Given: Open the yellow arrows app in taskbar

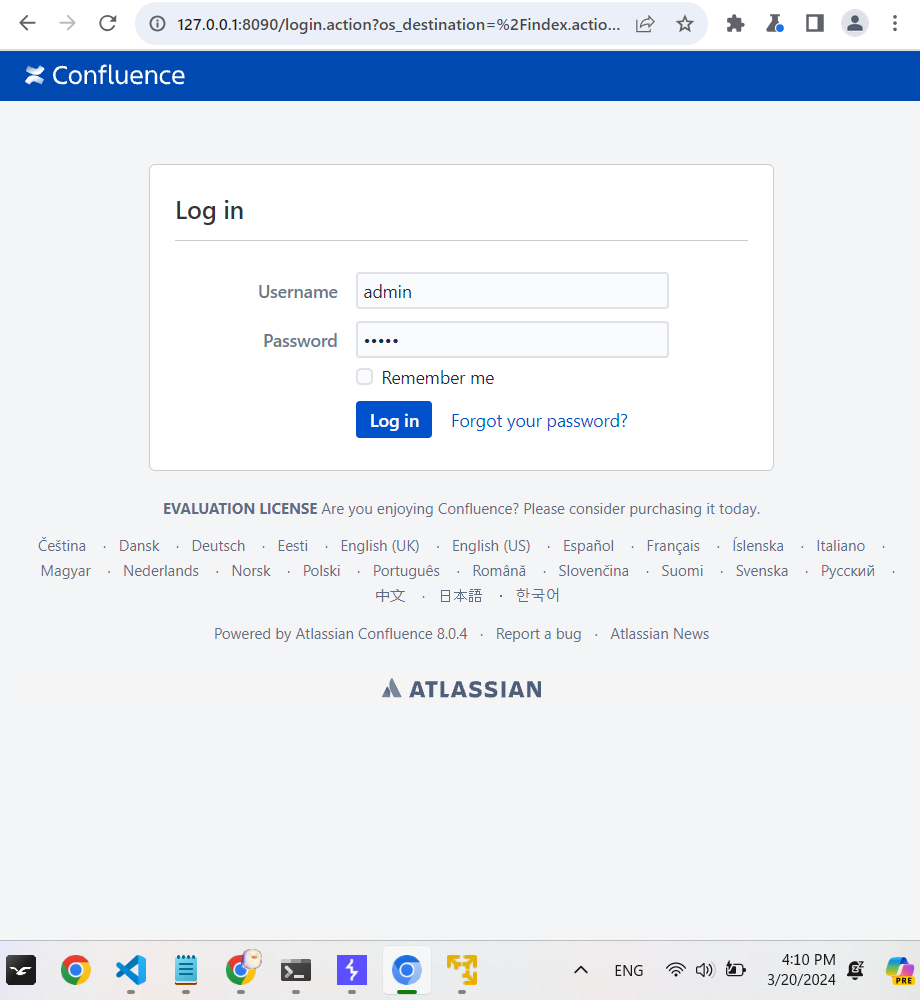Looking at the screenshot, I should coord(462,971).
